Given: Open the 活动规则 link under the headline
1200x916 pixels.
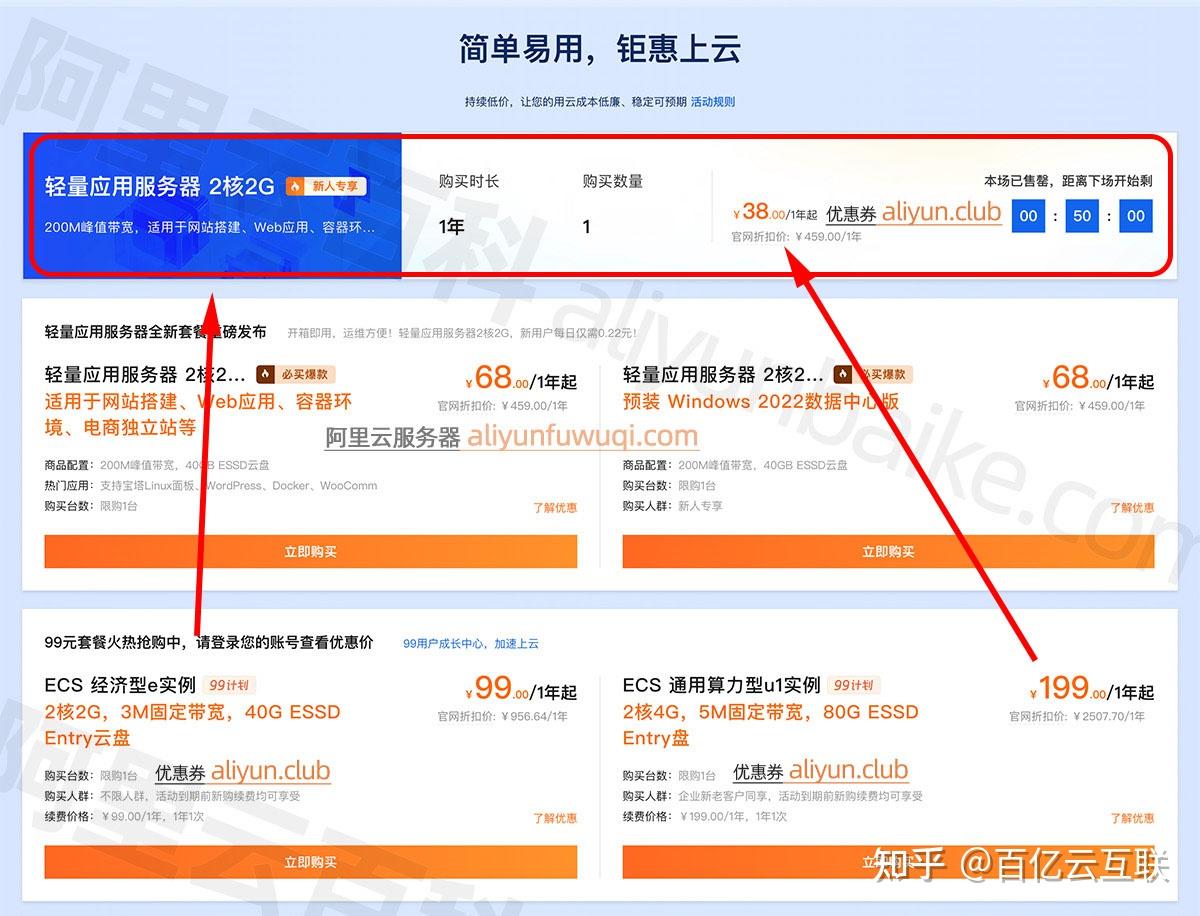Looking at the screenshot, I should (x=713, y=102).
